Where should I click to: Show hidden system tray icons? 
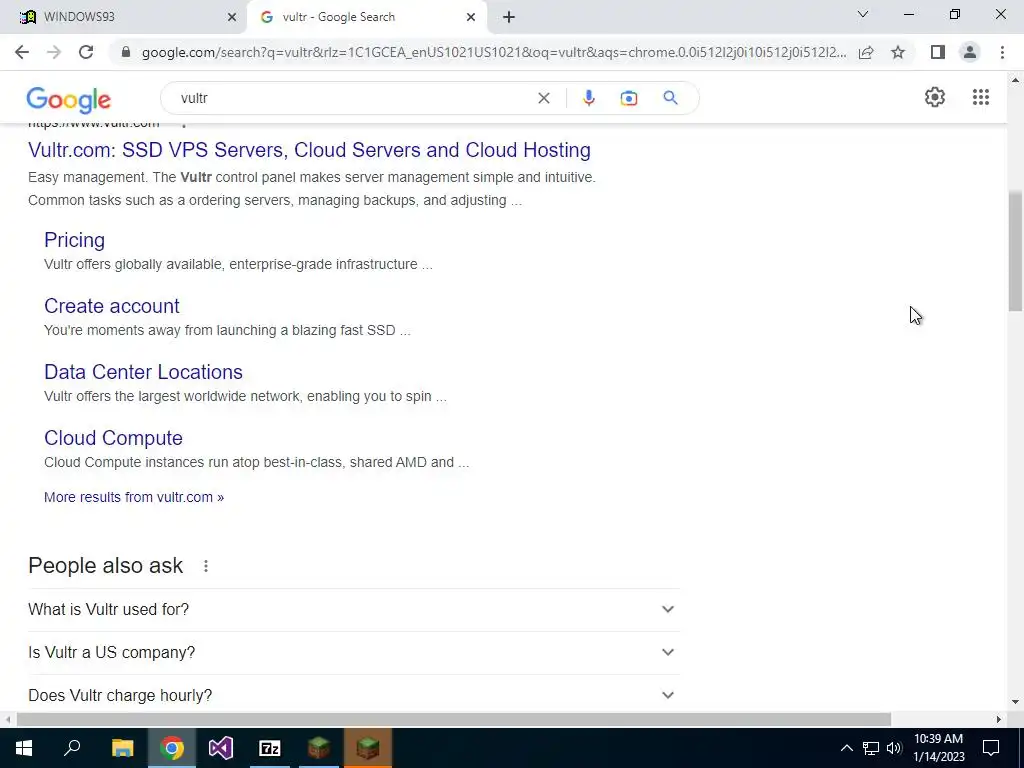point(846,748)
